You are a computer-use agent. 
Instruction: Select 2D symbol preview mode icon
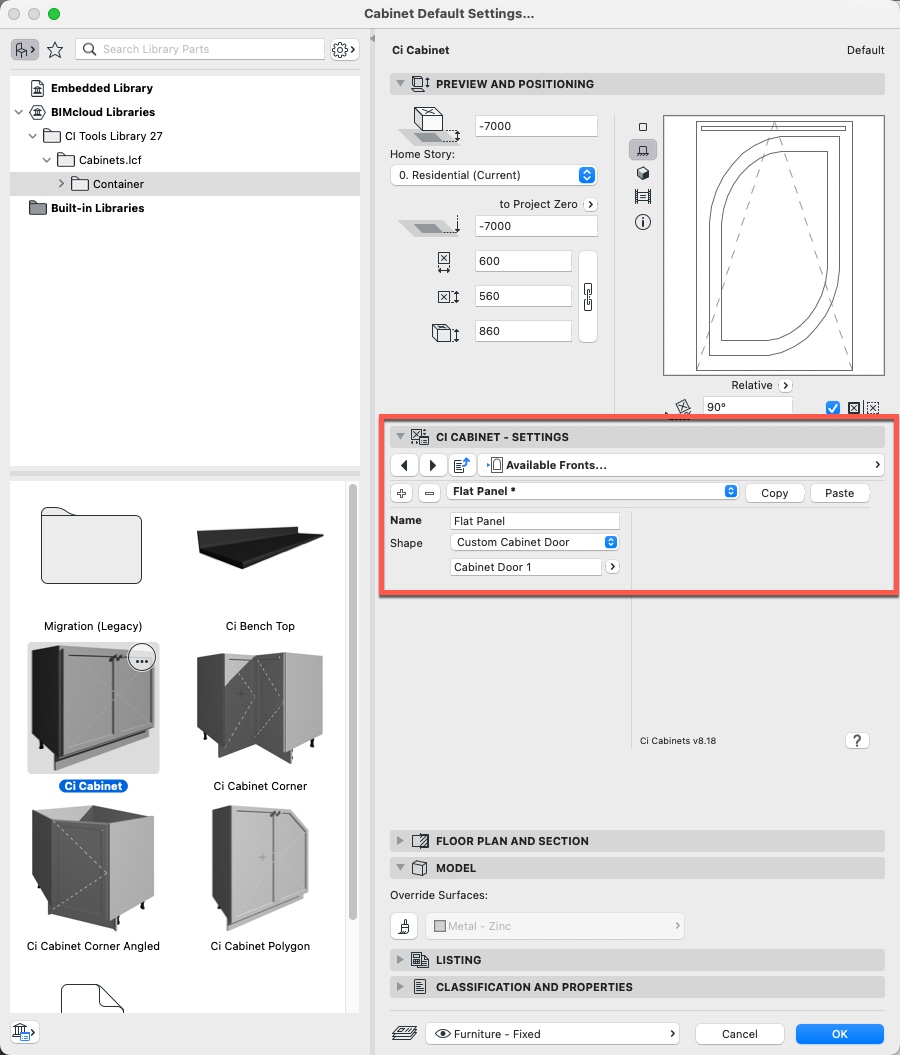tap(642, 126)
